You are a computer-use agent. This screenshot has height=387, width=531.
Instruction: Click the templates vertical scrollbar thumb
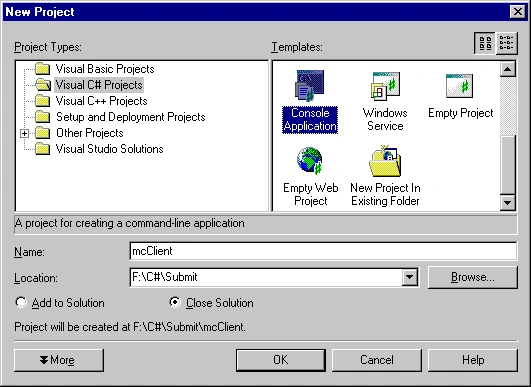[507, 165]
